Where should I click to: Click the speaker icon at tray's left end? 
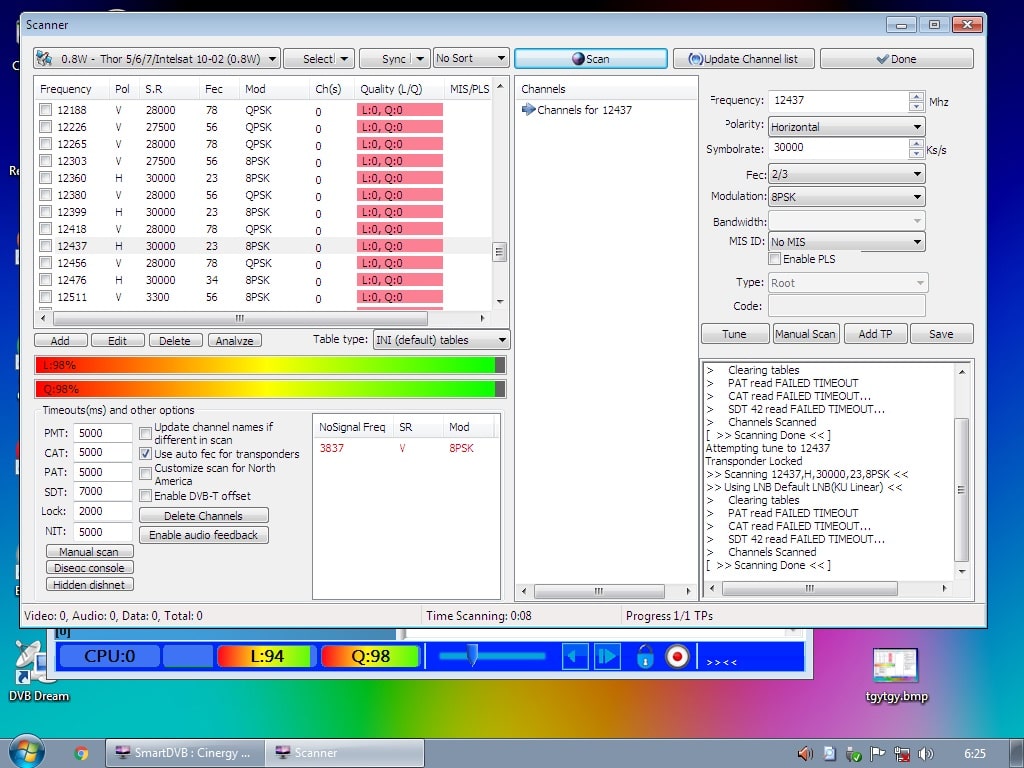805,754
